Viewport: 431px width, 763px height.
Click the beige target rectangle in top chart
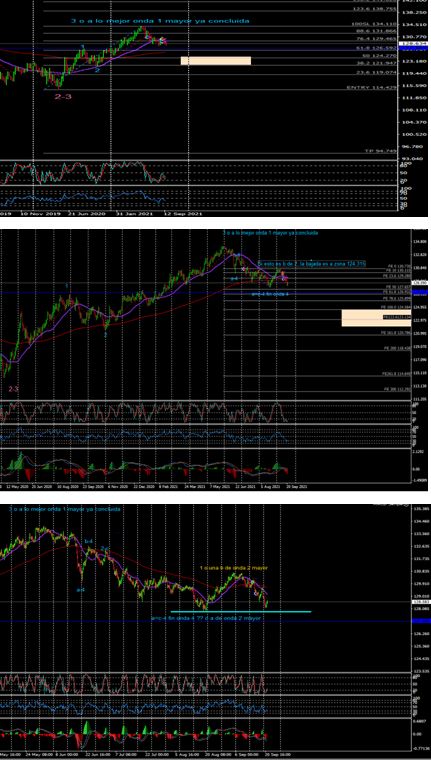[216, 60]
